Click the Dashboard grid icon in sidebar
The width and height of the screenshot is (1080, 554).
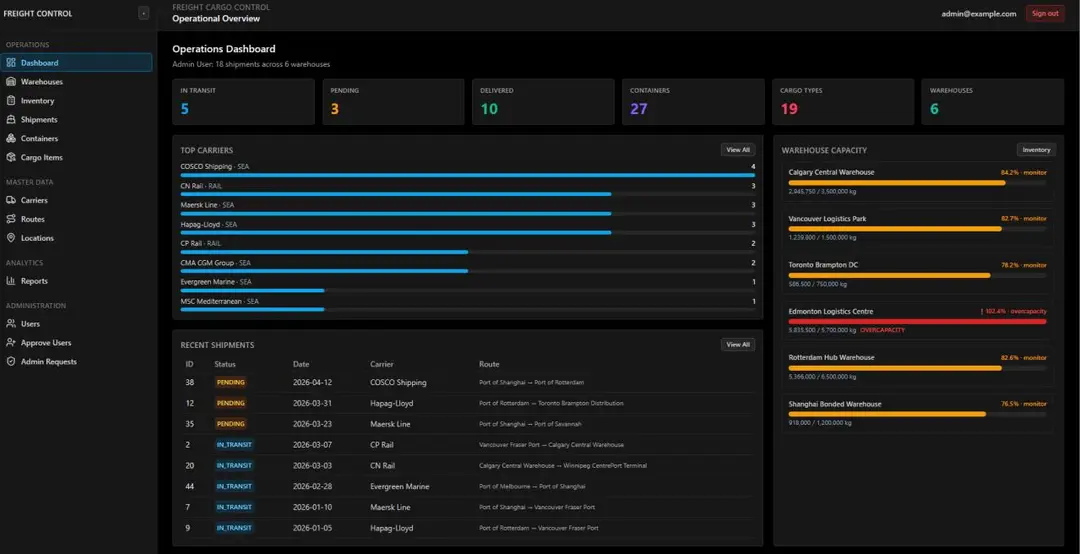[11, 63]
